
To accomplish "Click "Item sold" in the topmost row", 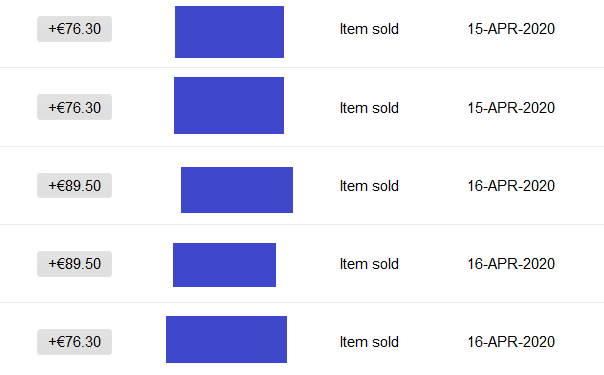I will pyautogui.click(x=369, y=29).
